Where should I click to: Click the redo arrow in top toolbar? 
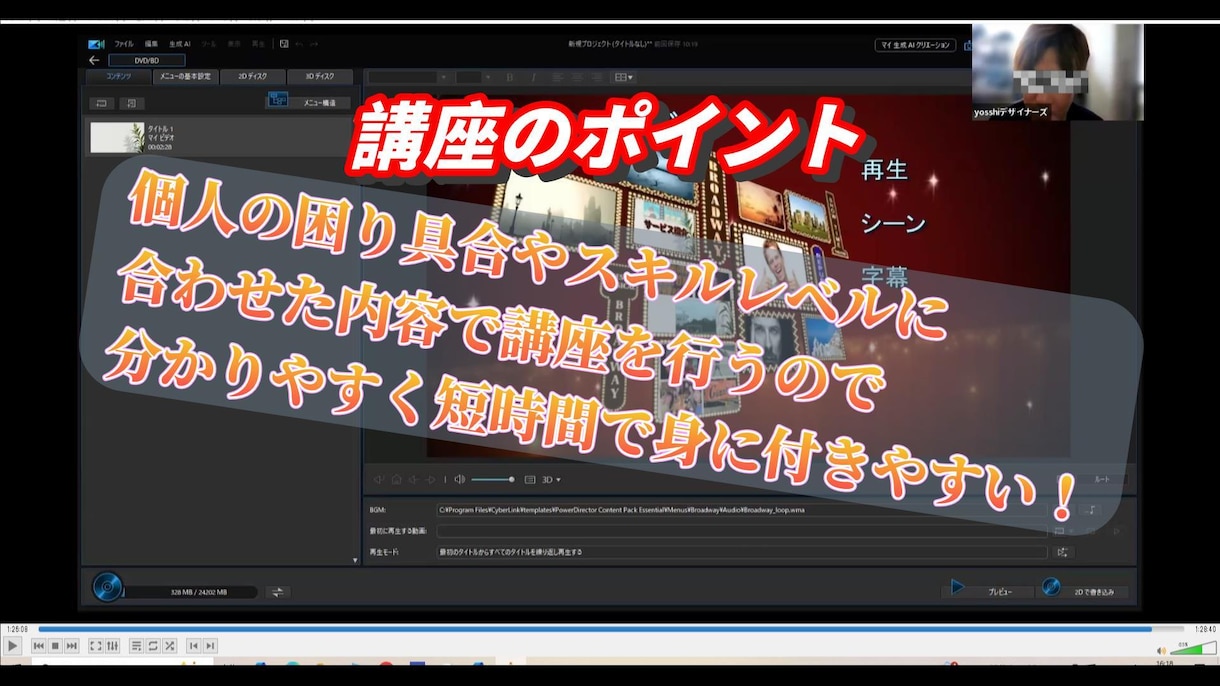314,44
